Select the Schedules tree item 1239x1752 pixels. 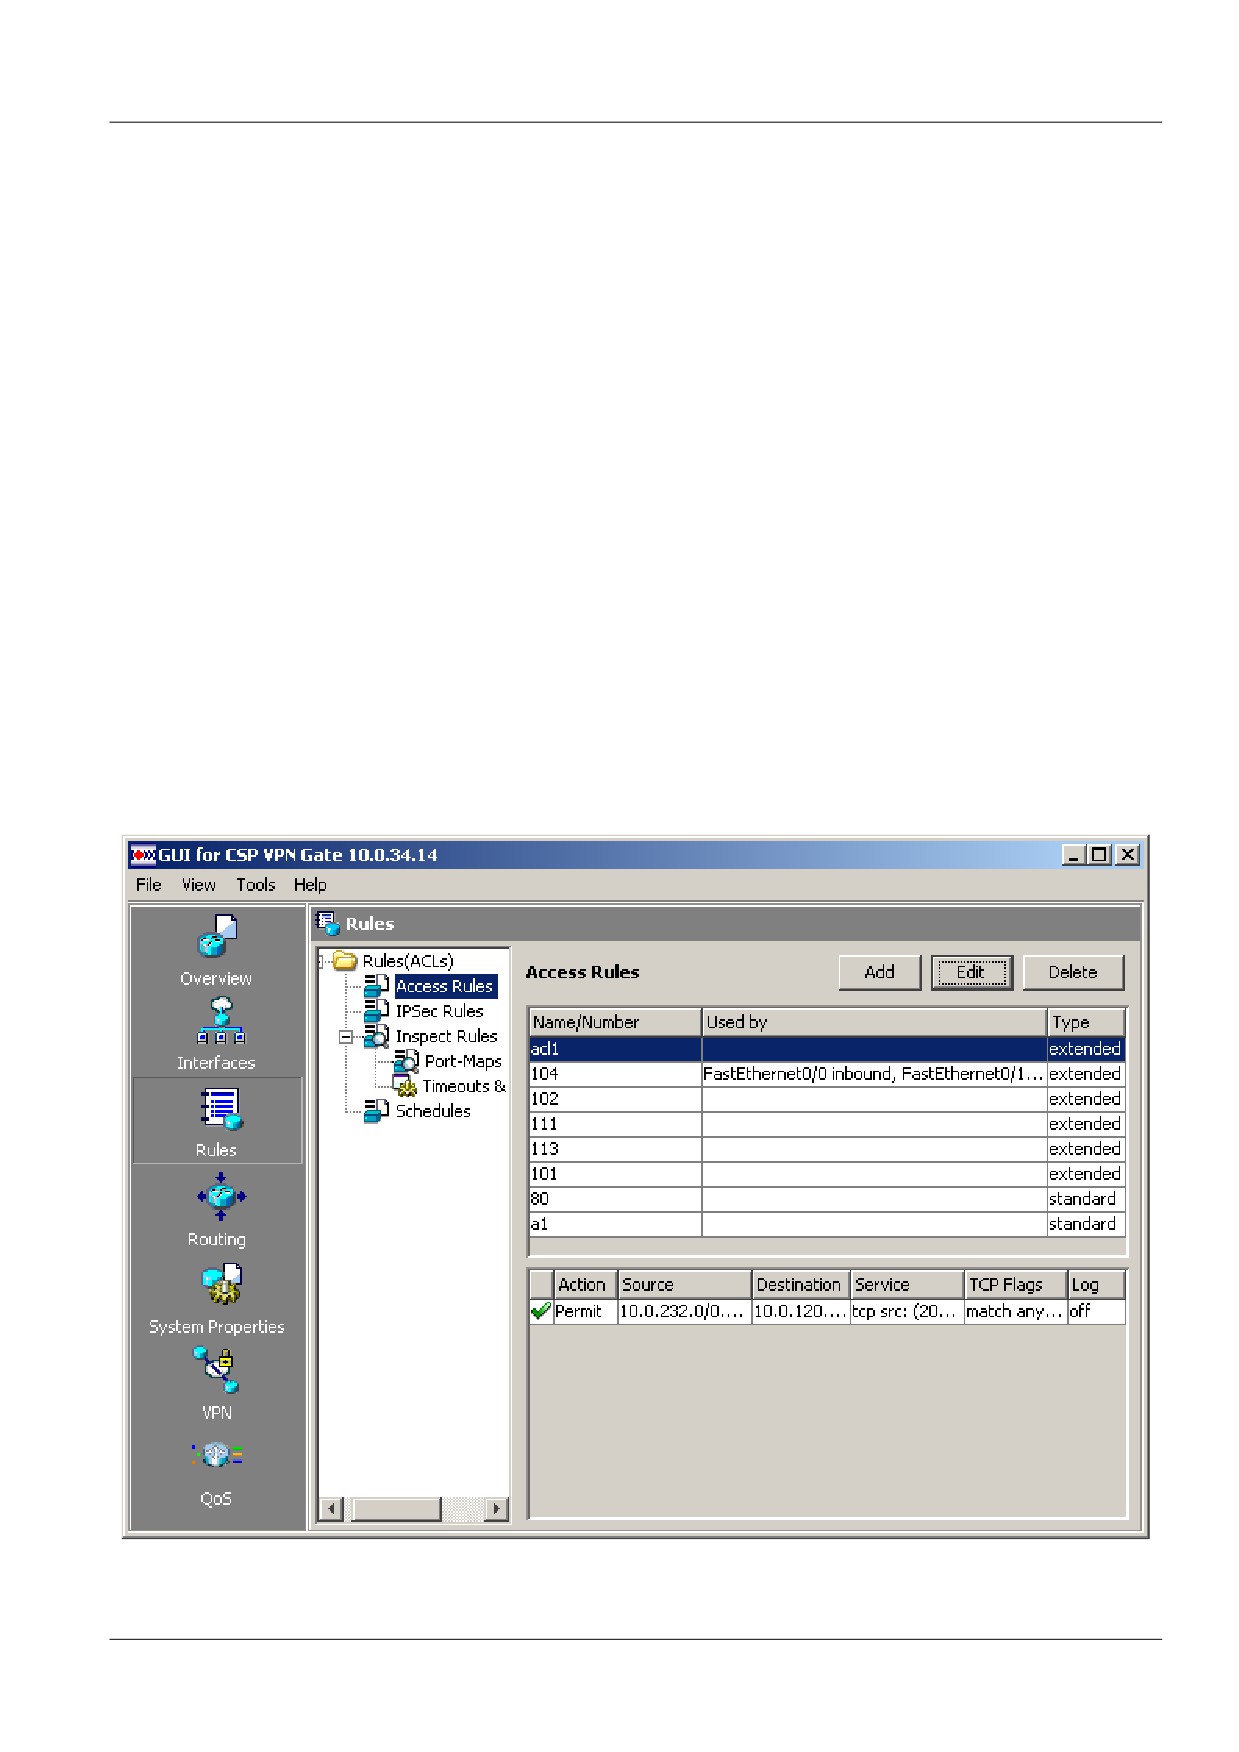coord(433,1111)
